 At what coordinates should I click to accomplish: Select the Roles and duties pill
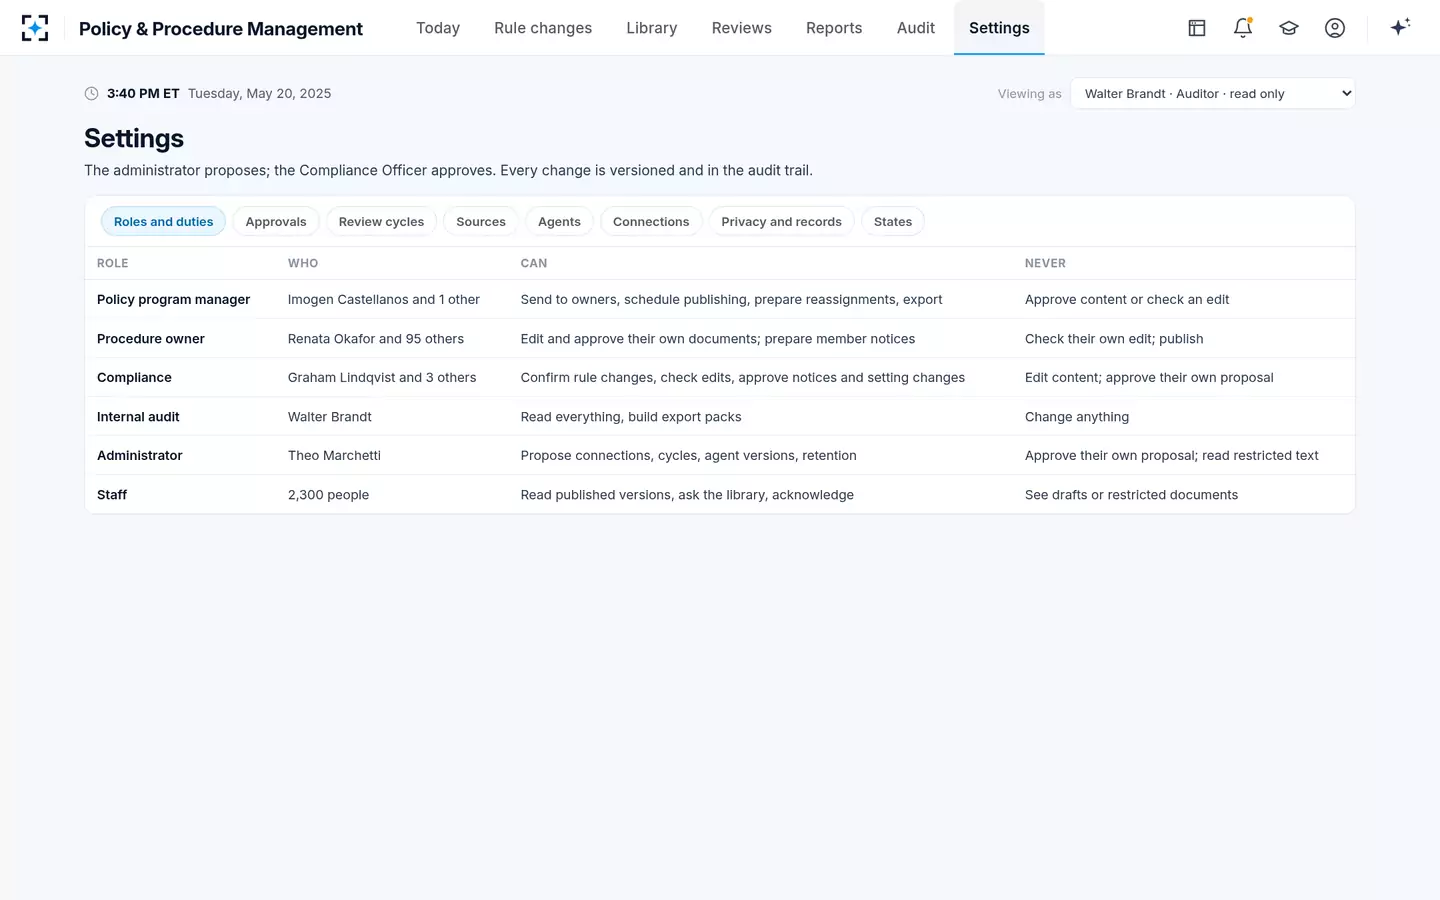point(163,221)
